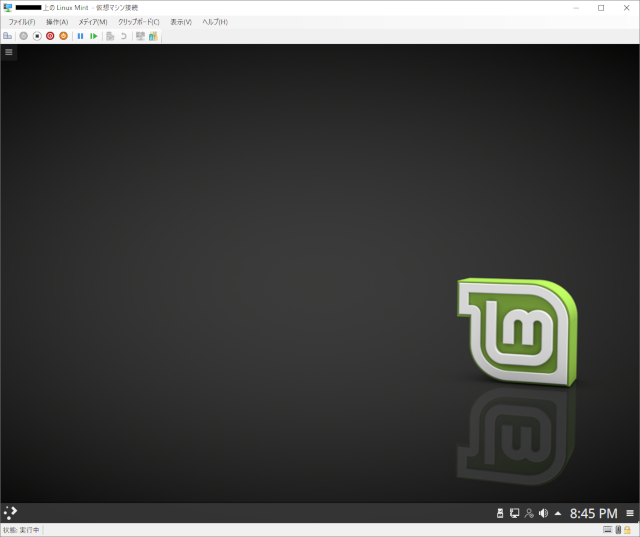This screenshot has width=640, height=537.
Task: Expand hidden system tray icons
Action: point(558,513)
